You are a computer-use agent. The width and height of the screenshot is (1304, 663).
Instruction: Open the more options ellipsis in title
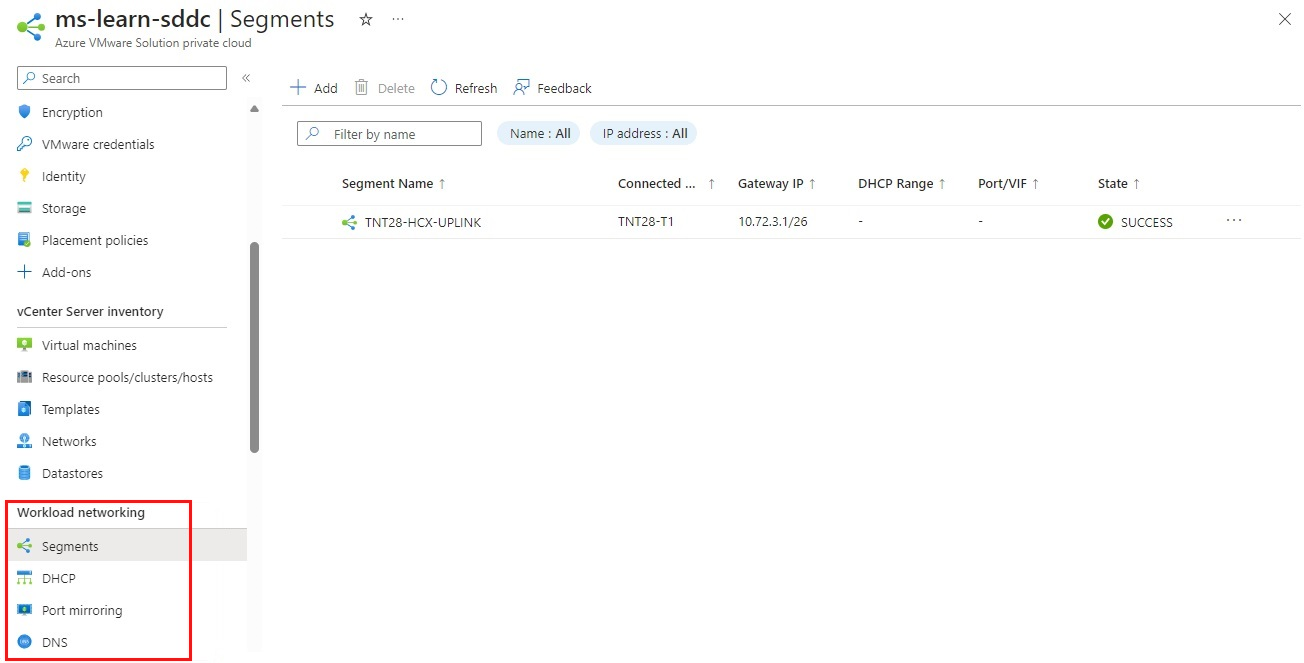(398, 19)
